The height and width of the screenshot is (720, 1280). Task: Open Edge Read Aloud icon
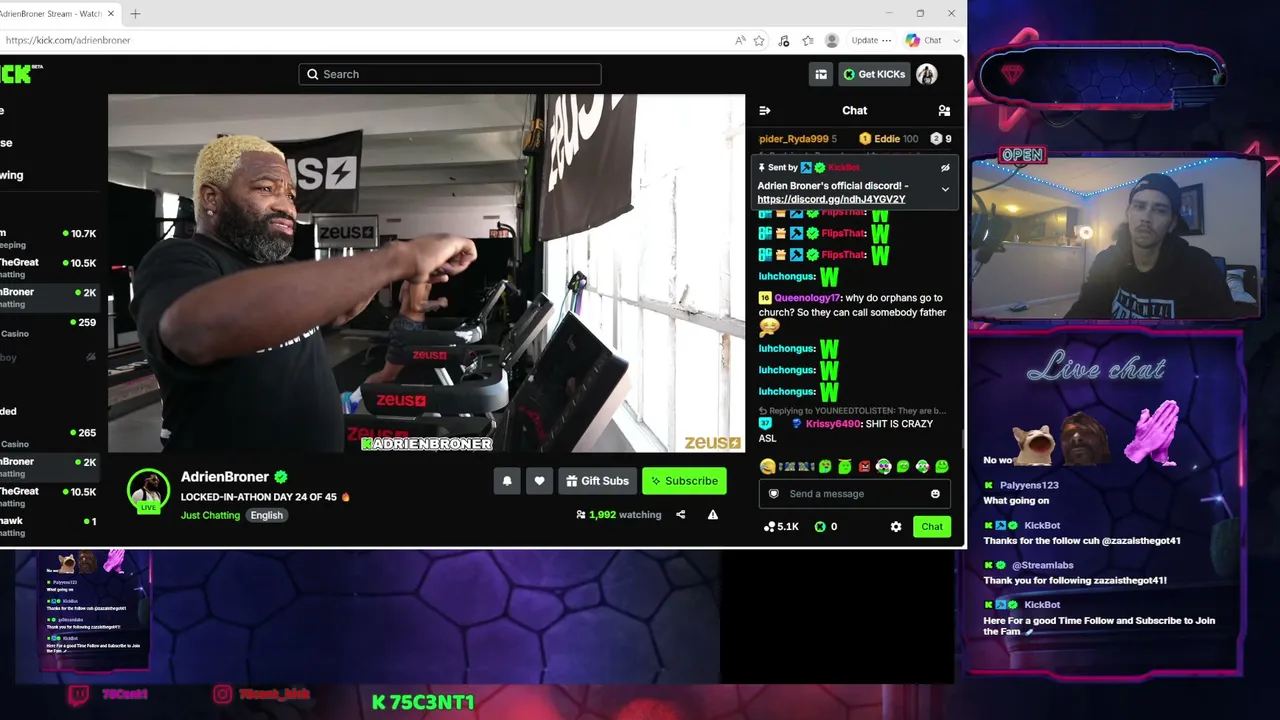pyautogui.click(x=740, y=40)
